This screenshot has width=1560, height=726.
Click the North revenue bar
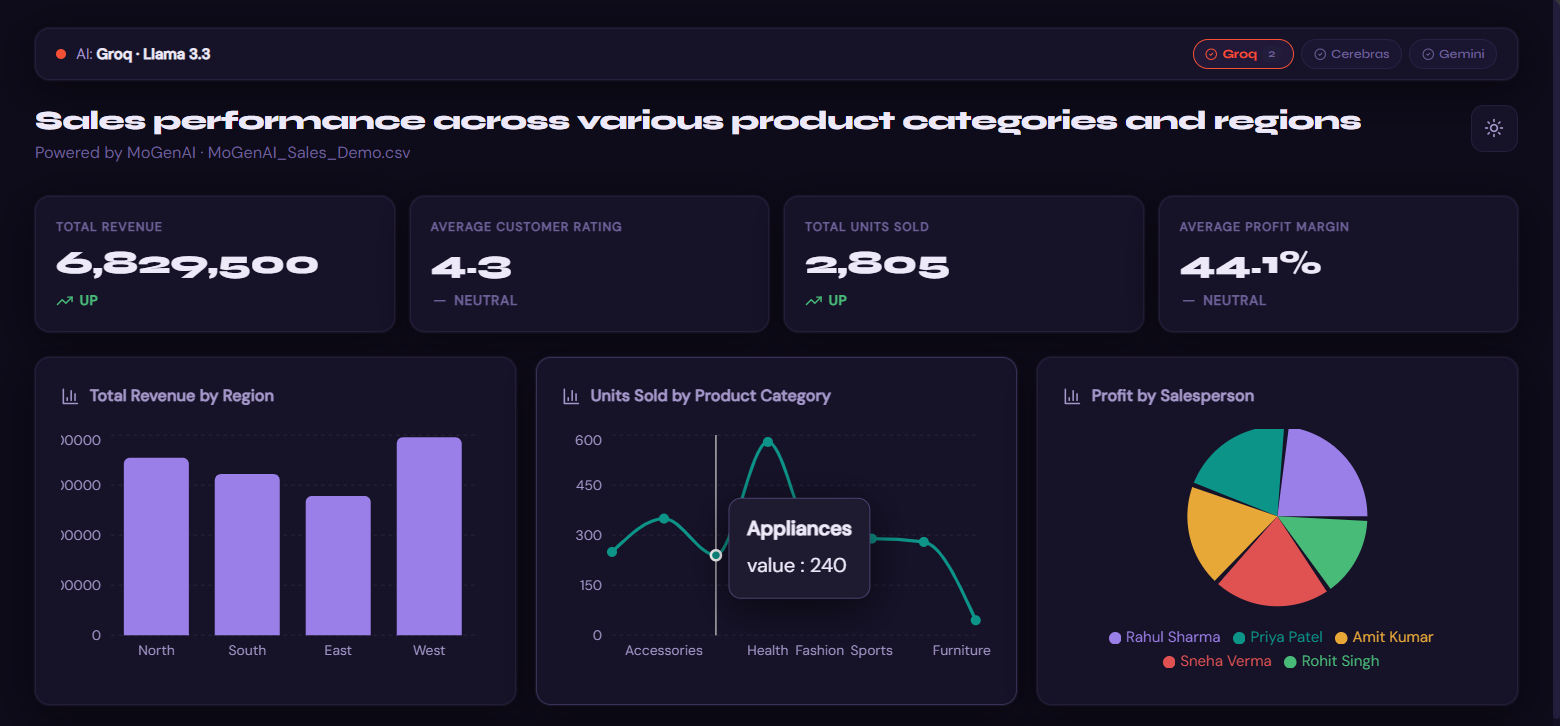(x=156, y=546)
